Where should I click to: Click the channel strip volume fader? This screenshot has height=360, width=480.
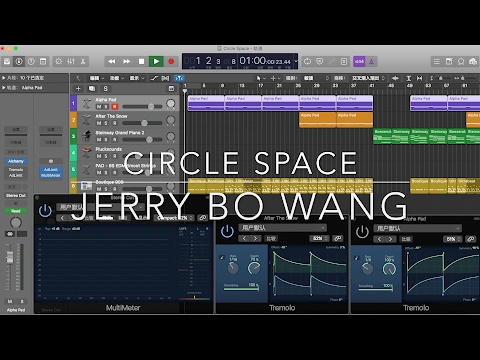pos(10,257)
